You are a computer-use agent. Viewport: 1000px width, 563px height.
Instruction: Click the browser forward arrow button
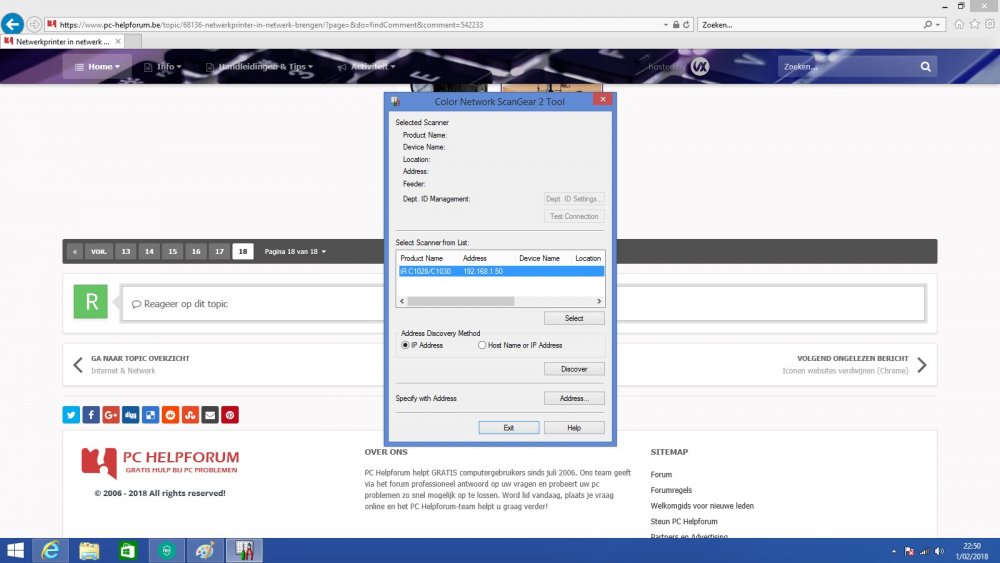click(x=34, y=24)
